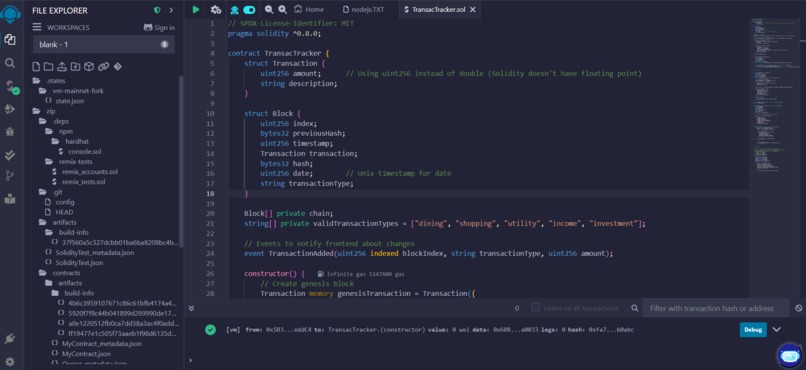Open the search in files sidebar icon
Image resolution: width=806 pixels, height=370 pixels.
tap(9, 63)
